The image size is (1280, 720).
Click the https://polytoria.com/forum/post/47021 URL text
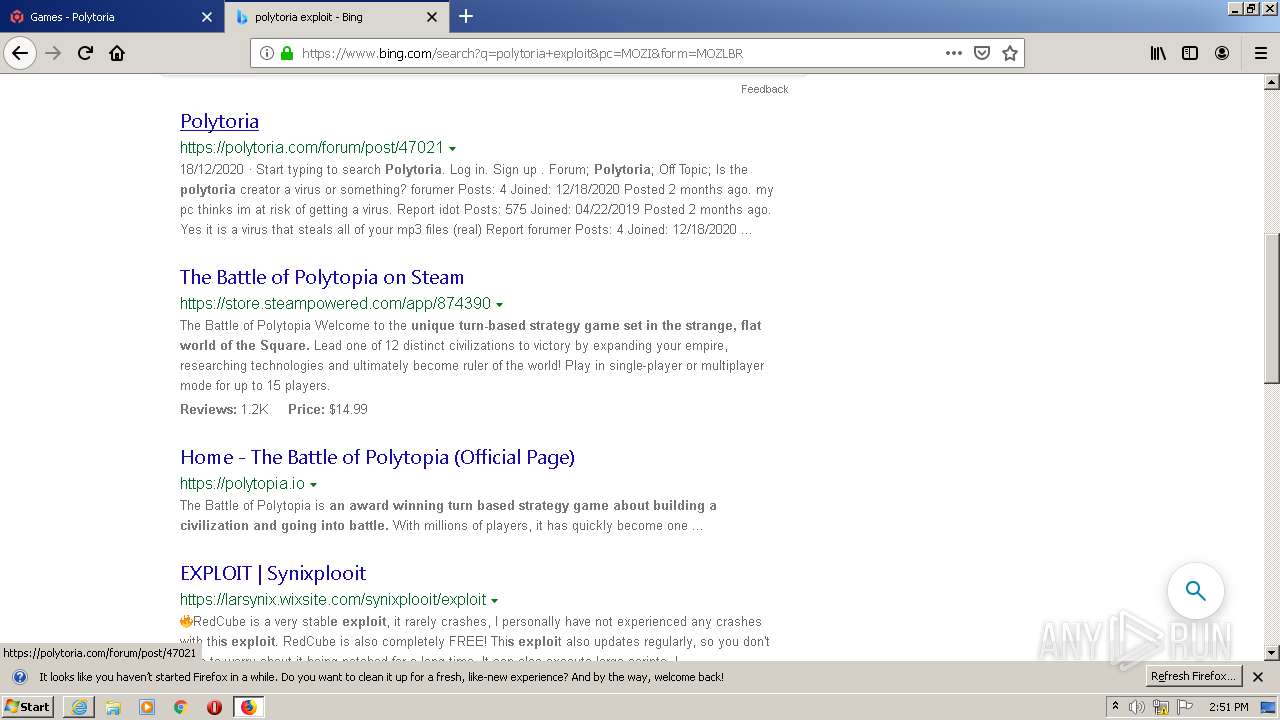point(312,147)
